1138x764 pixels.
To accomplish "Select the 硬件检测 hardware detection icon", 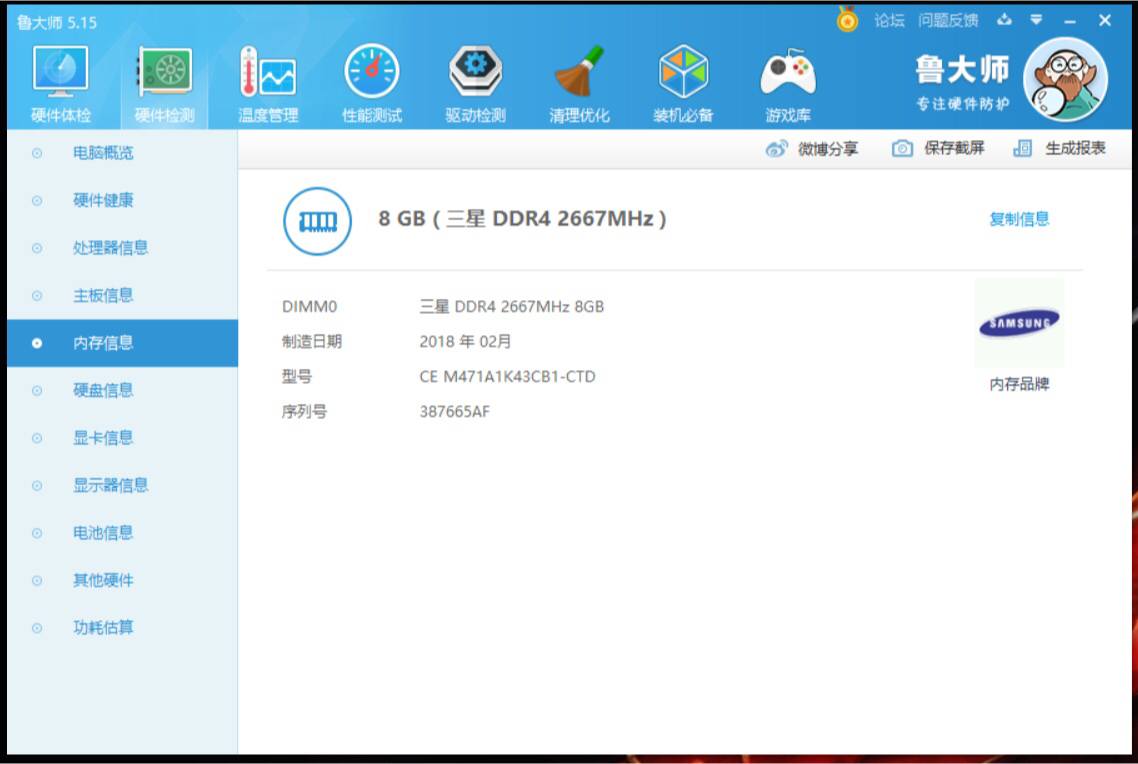I will pos(165,83).
